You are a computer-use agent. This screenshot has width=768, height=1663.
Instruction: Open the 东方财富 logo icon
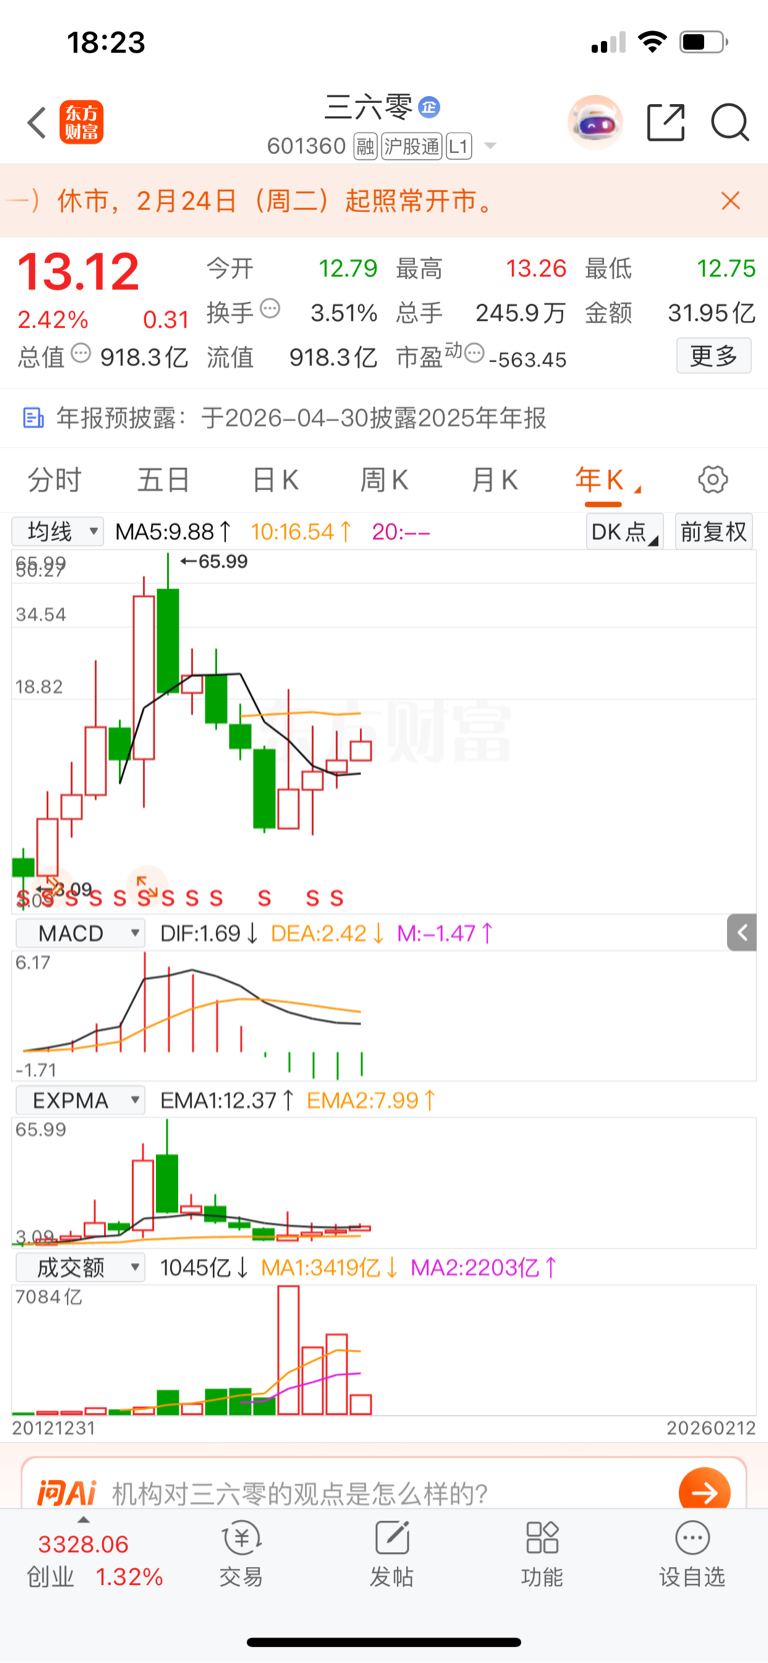click(82, 122)
